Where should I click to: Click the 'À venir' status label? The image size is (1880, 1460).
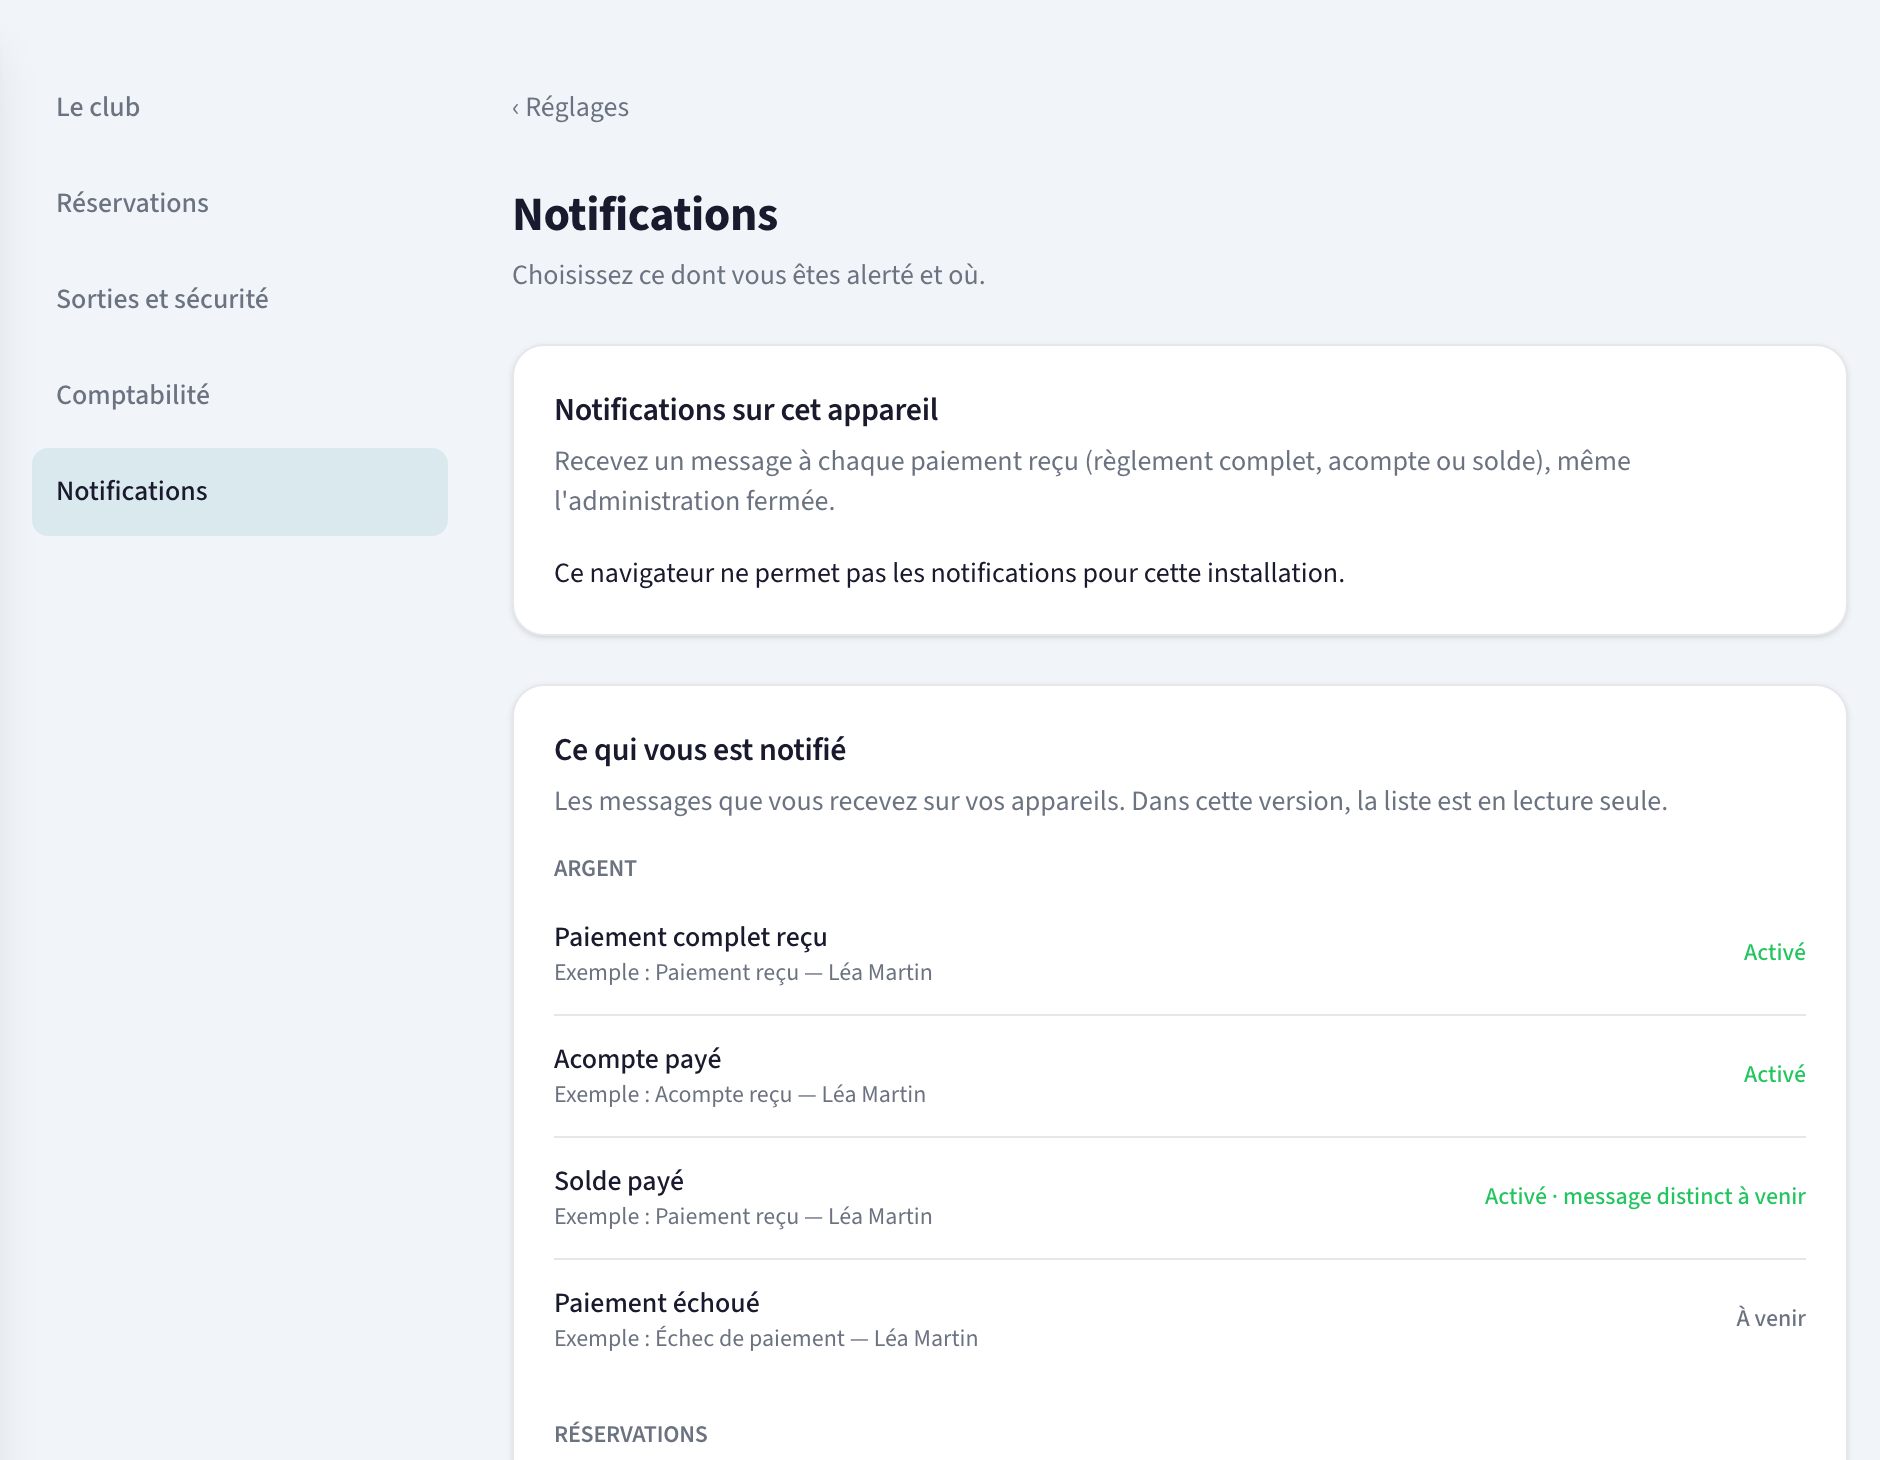pyautogui.click(x=1771, y=1318)
